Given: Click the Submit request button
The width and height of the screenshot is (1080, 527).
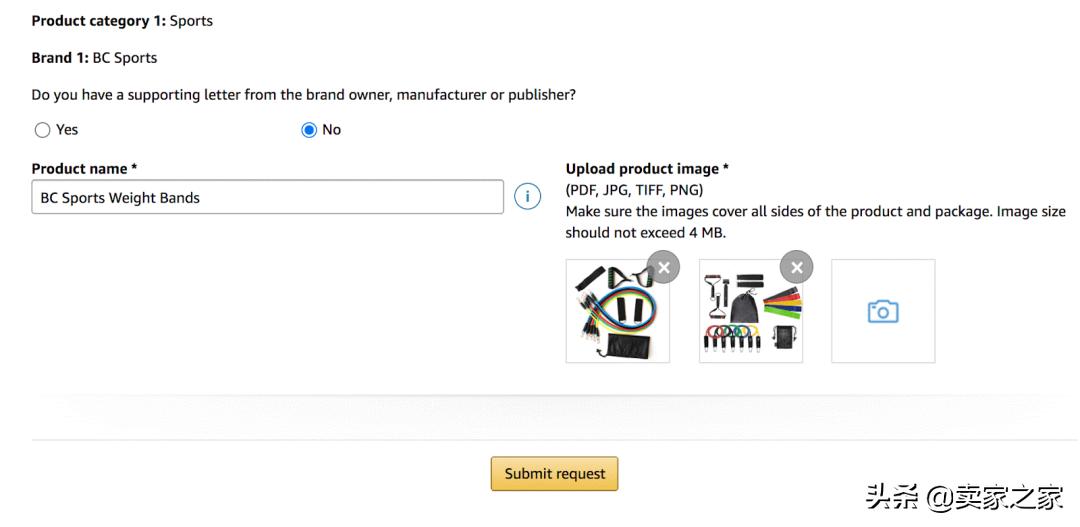Looking at the screenshot, I should click(x=554, y=474).
